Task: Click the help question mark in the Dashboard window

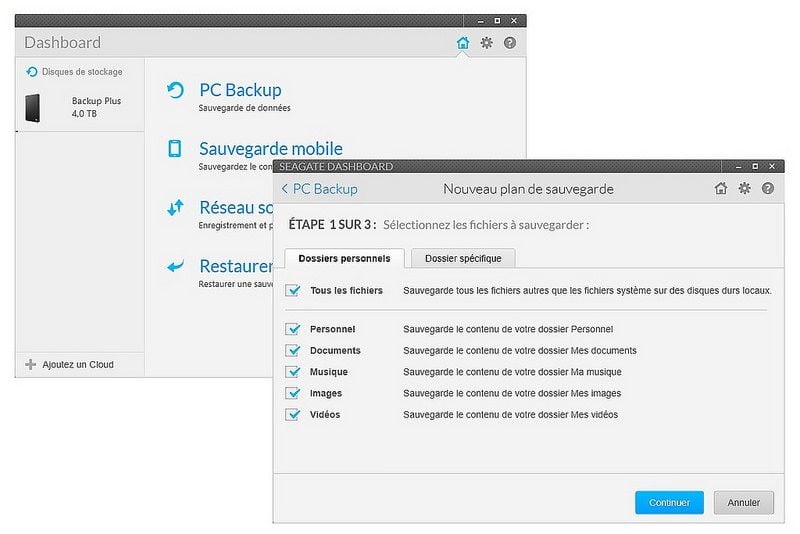Action: tap(510, 43)
